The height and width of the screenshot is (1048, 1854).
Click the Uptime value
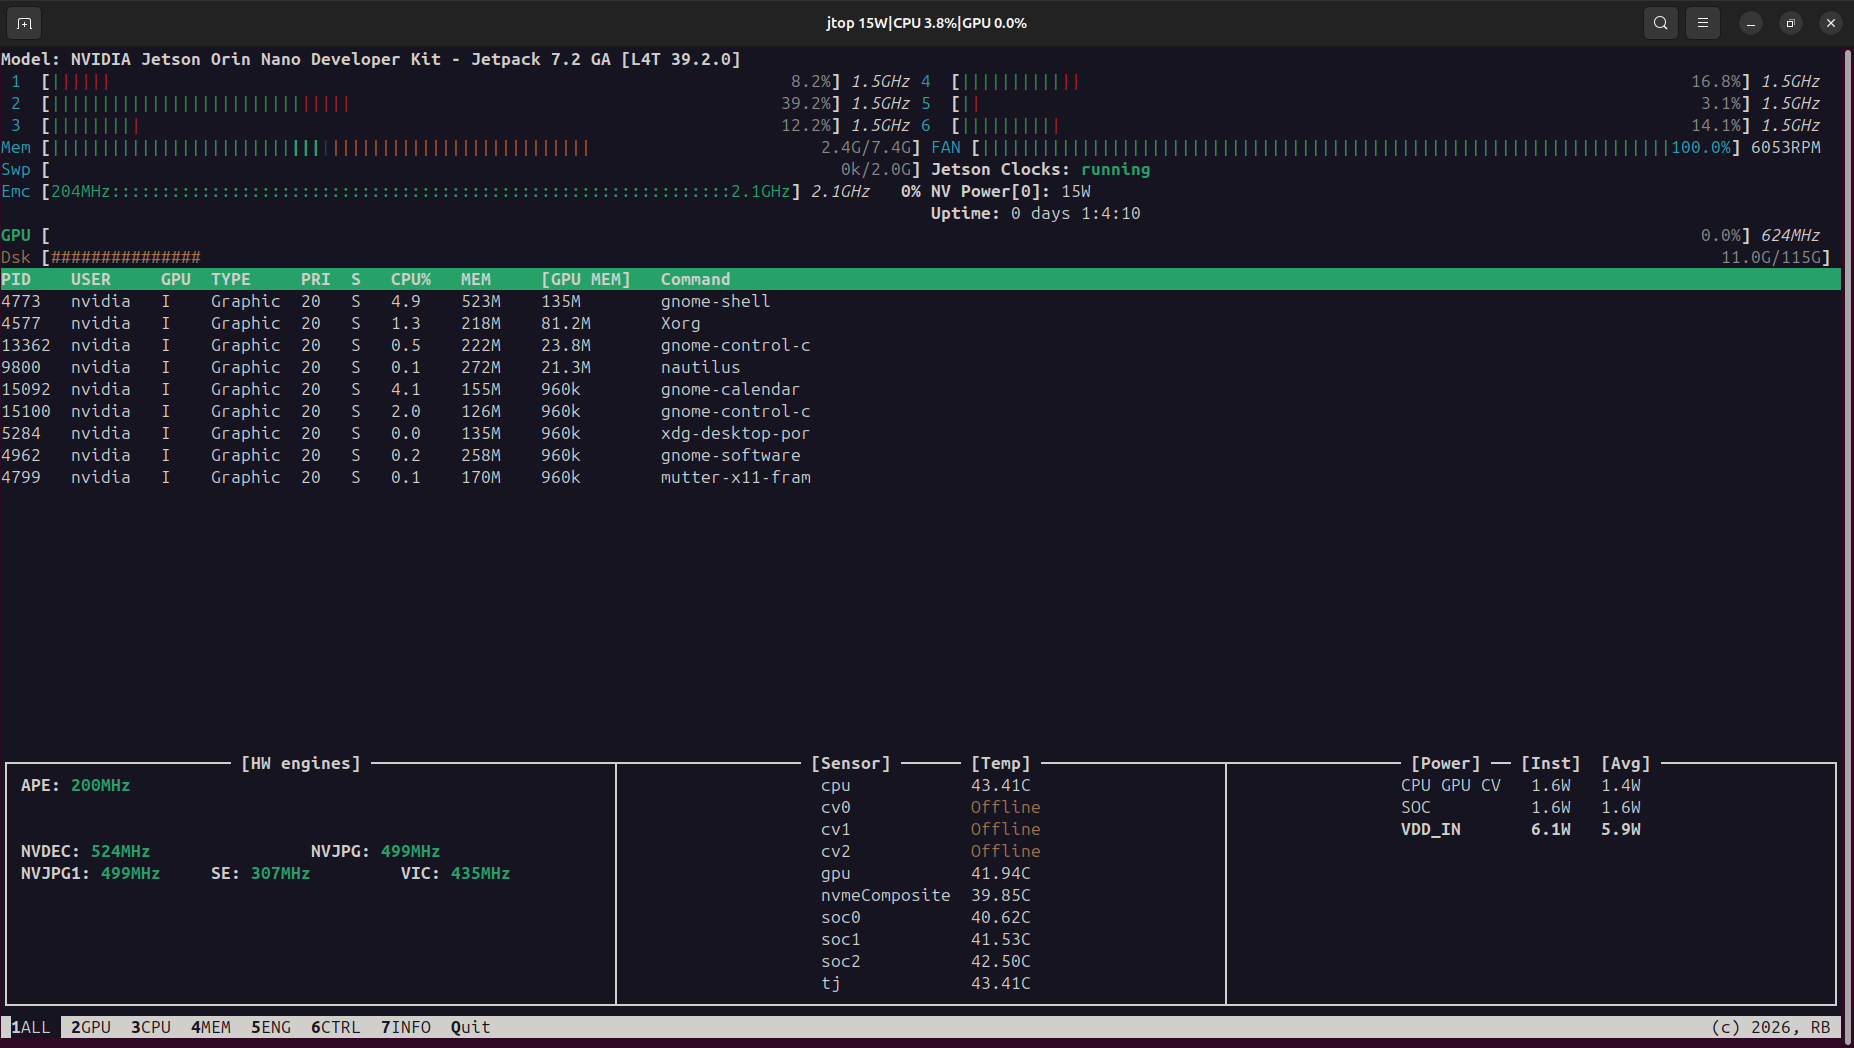(x=1076, y=213)
